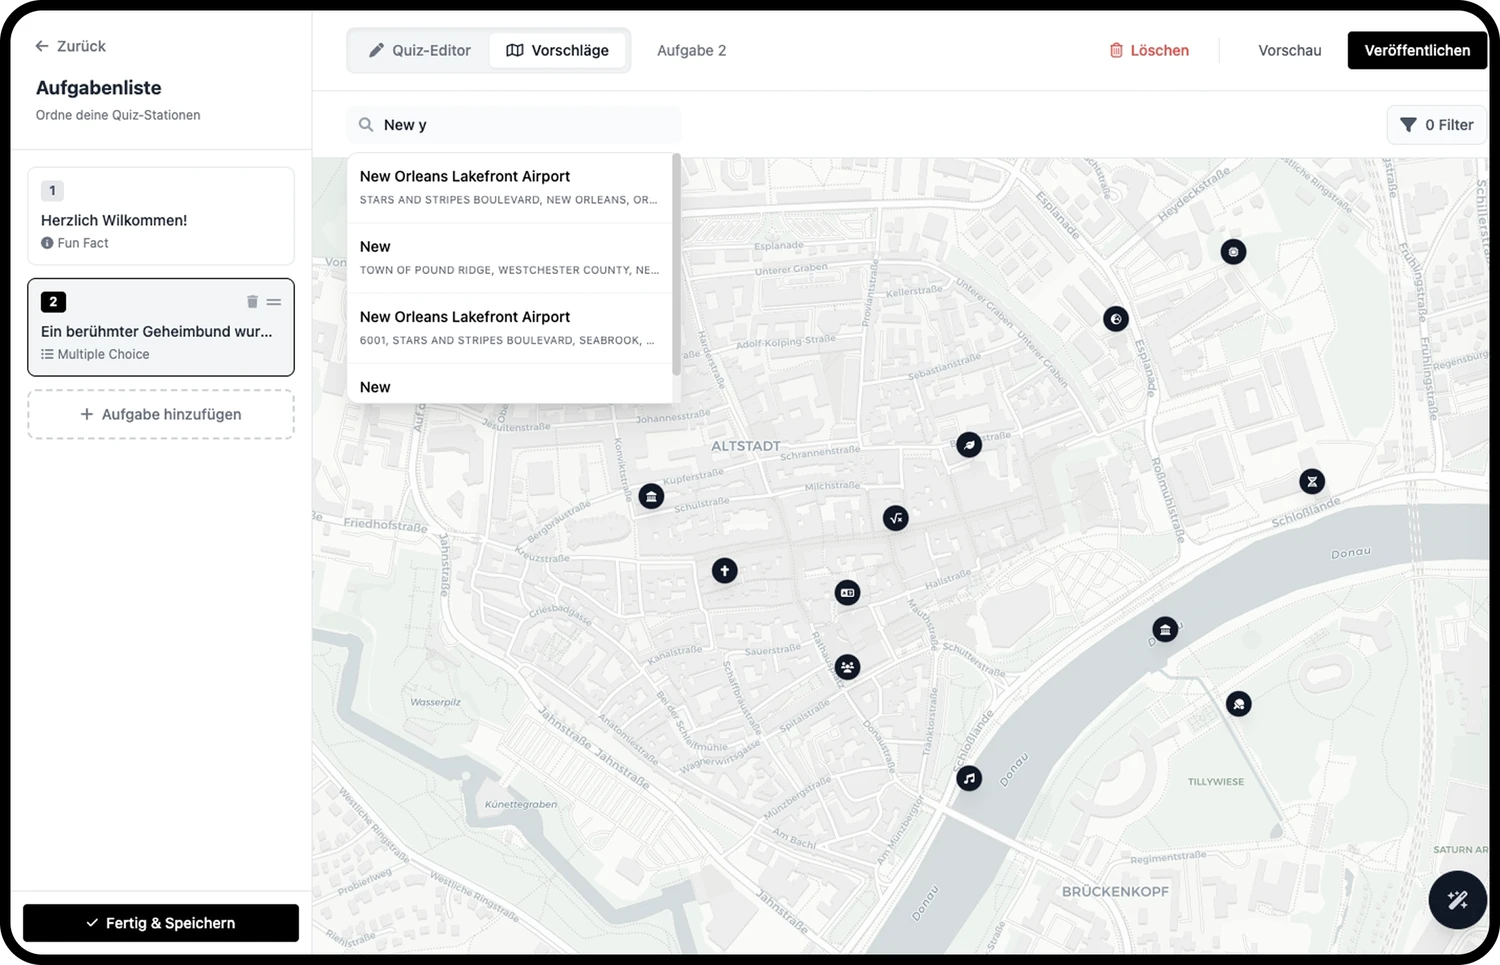Click the Veröffentlichen button
Screen dimensions: 1500x965
1417,50
